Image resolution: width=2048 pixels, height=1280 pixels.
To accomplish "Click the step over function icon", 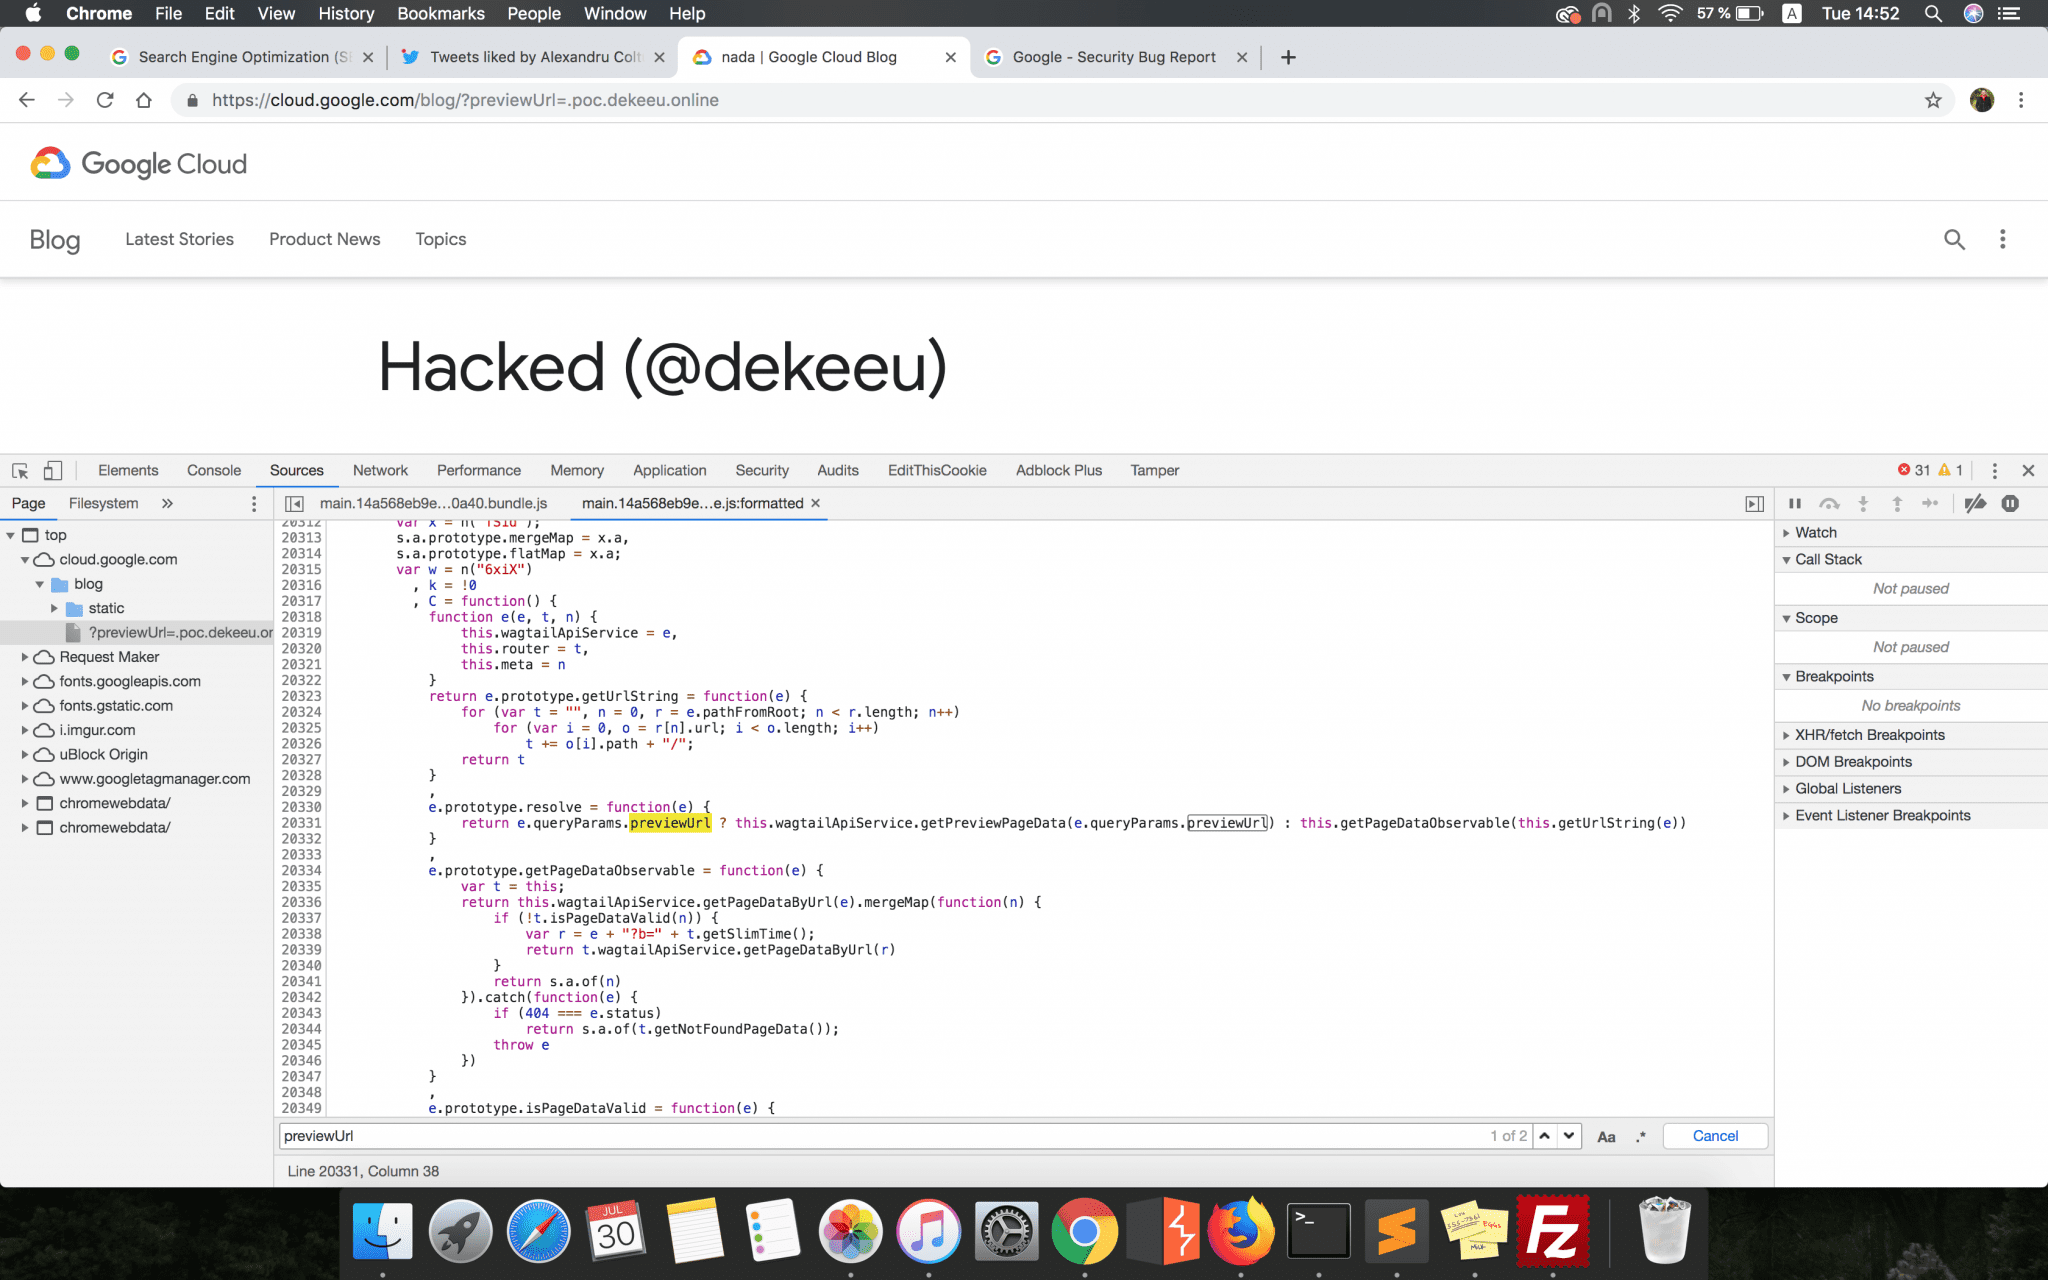I will [1829, 504].
